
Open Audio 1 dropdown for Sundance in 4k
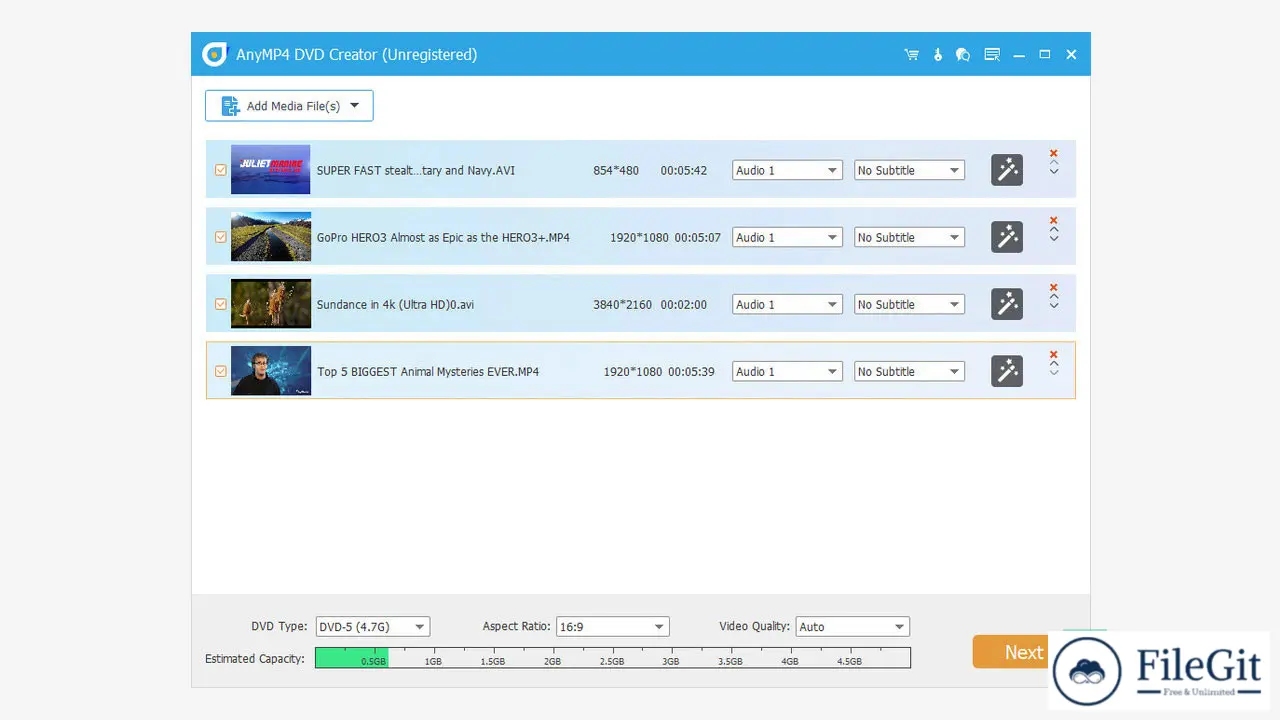coord(787,304)
